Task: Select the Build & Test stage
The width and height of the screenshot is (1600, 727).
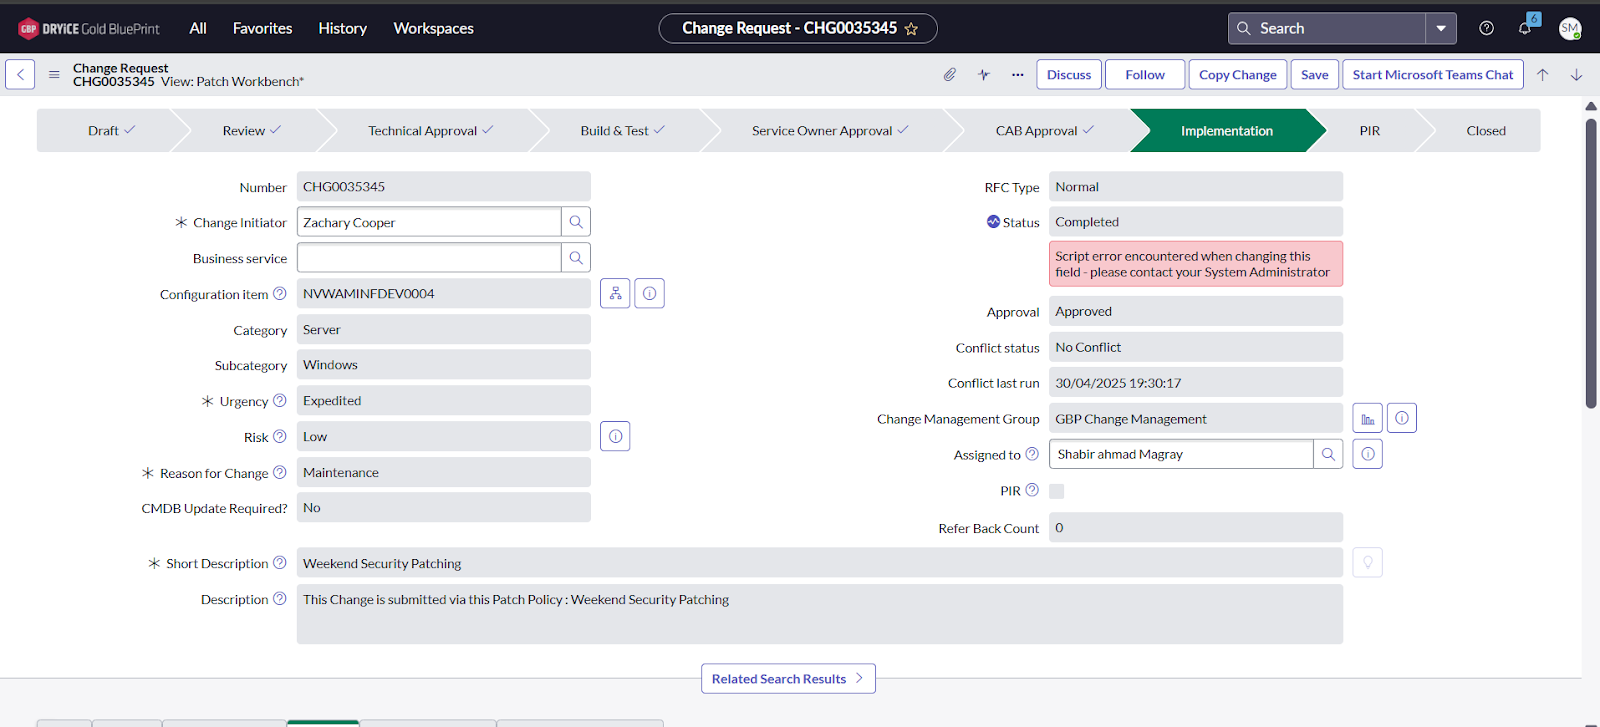Action: pos(623,130)
